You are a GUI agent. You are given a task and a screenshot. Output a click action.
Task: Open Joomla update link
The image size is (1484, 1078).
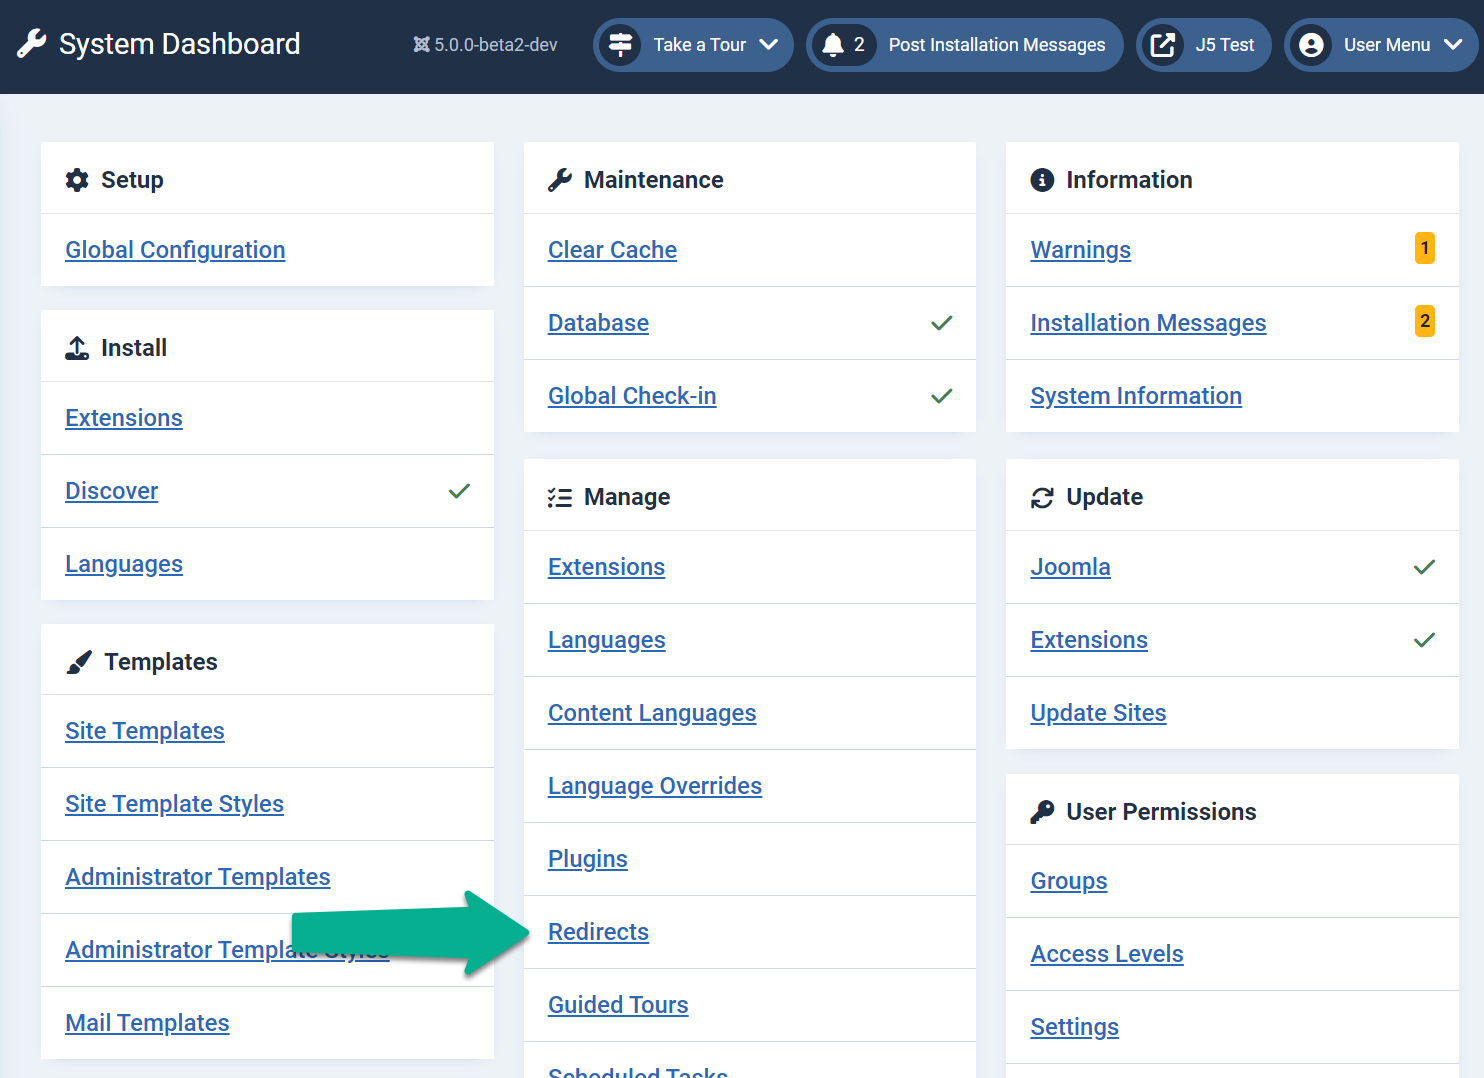[x=1070, y=567]
